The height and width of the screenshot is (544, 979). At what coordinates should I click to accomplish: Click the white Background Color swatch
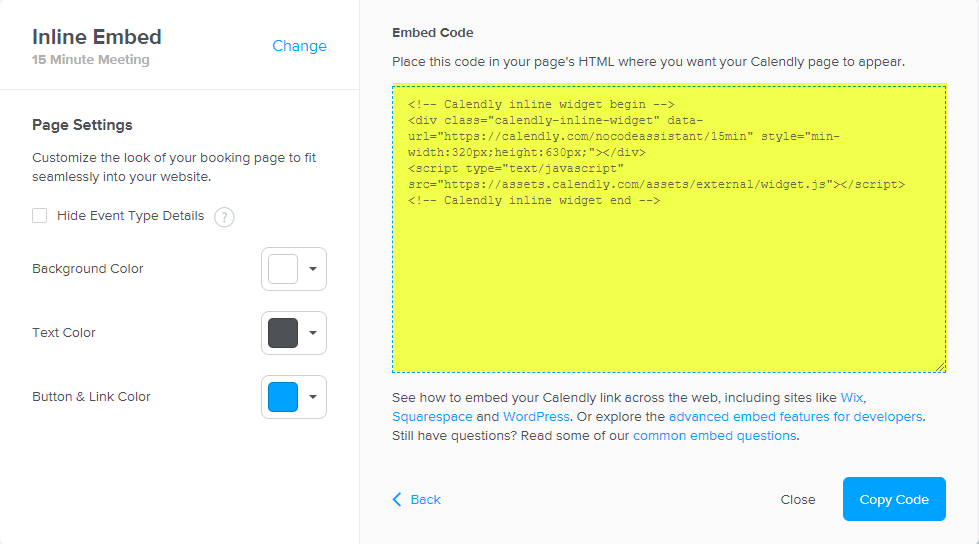click(x=283, y=269)
